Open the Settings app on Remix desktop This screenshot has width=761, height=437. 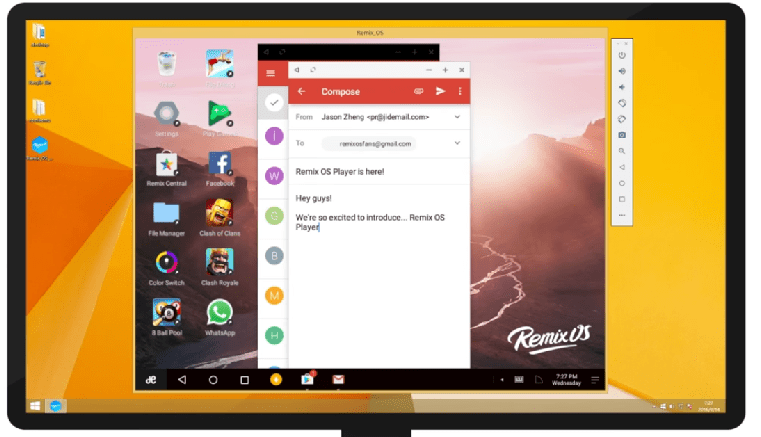pyautogui.click(x=166, y=119)
